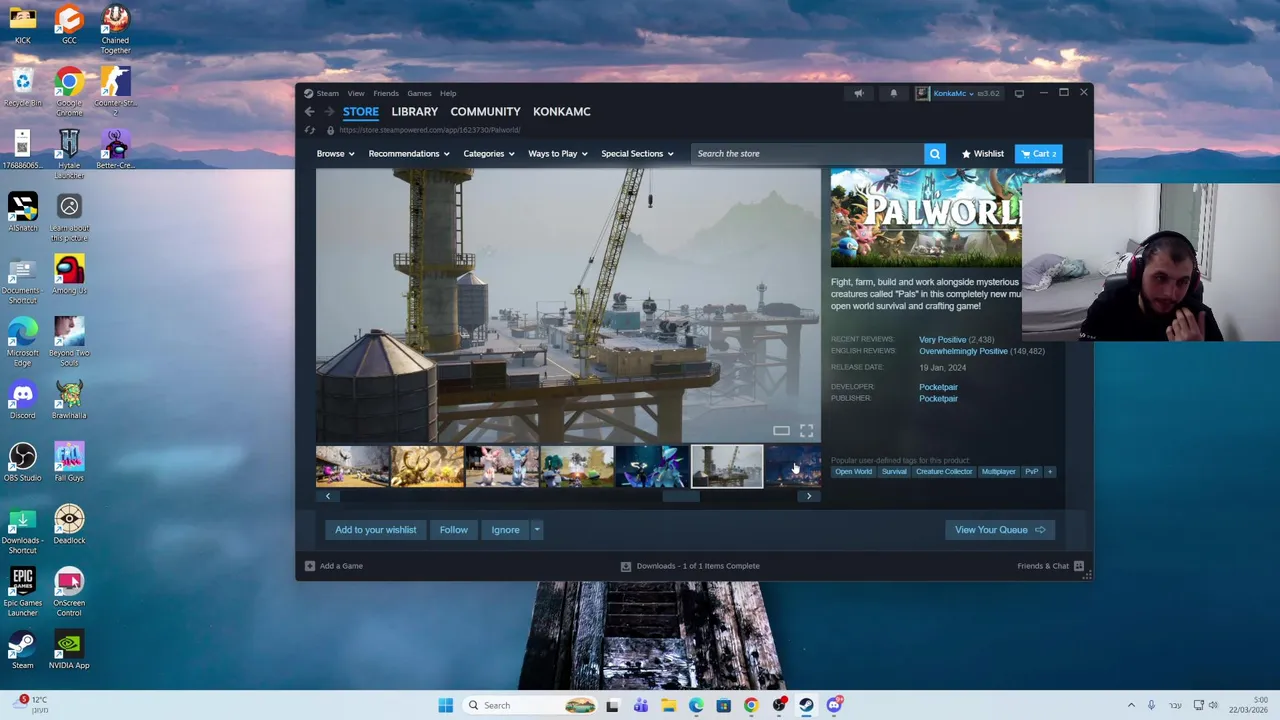Viewport: 1280px width, 720px height.
Task: Go back with Steam's back arrow
Action: pos(310,112)
